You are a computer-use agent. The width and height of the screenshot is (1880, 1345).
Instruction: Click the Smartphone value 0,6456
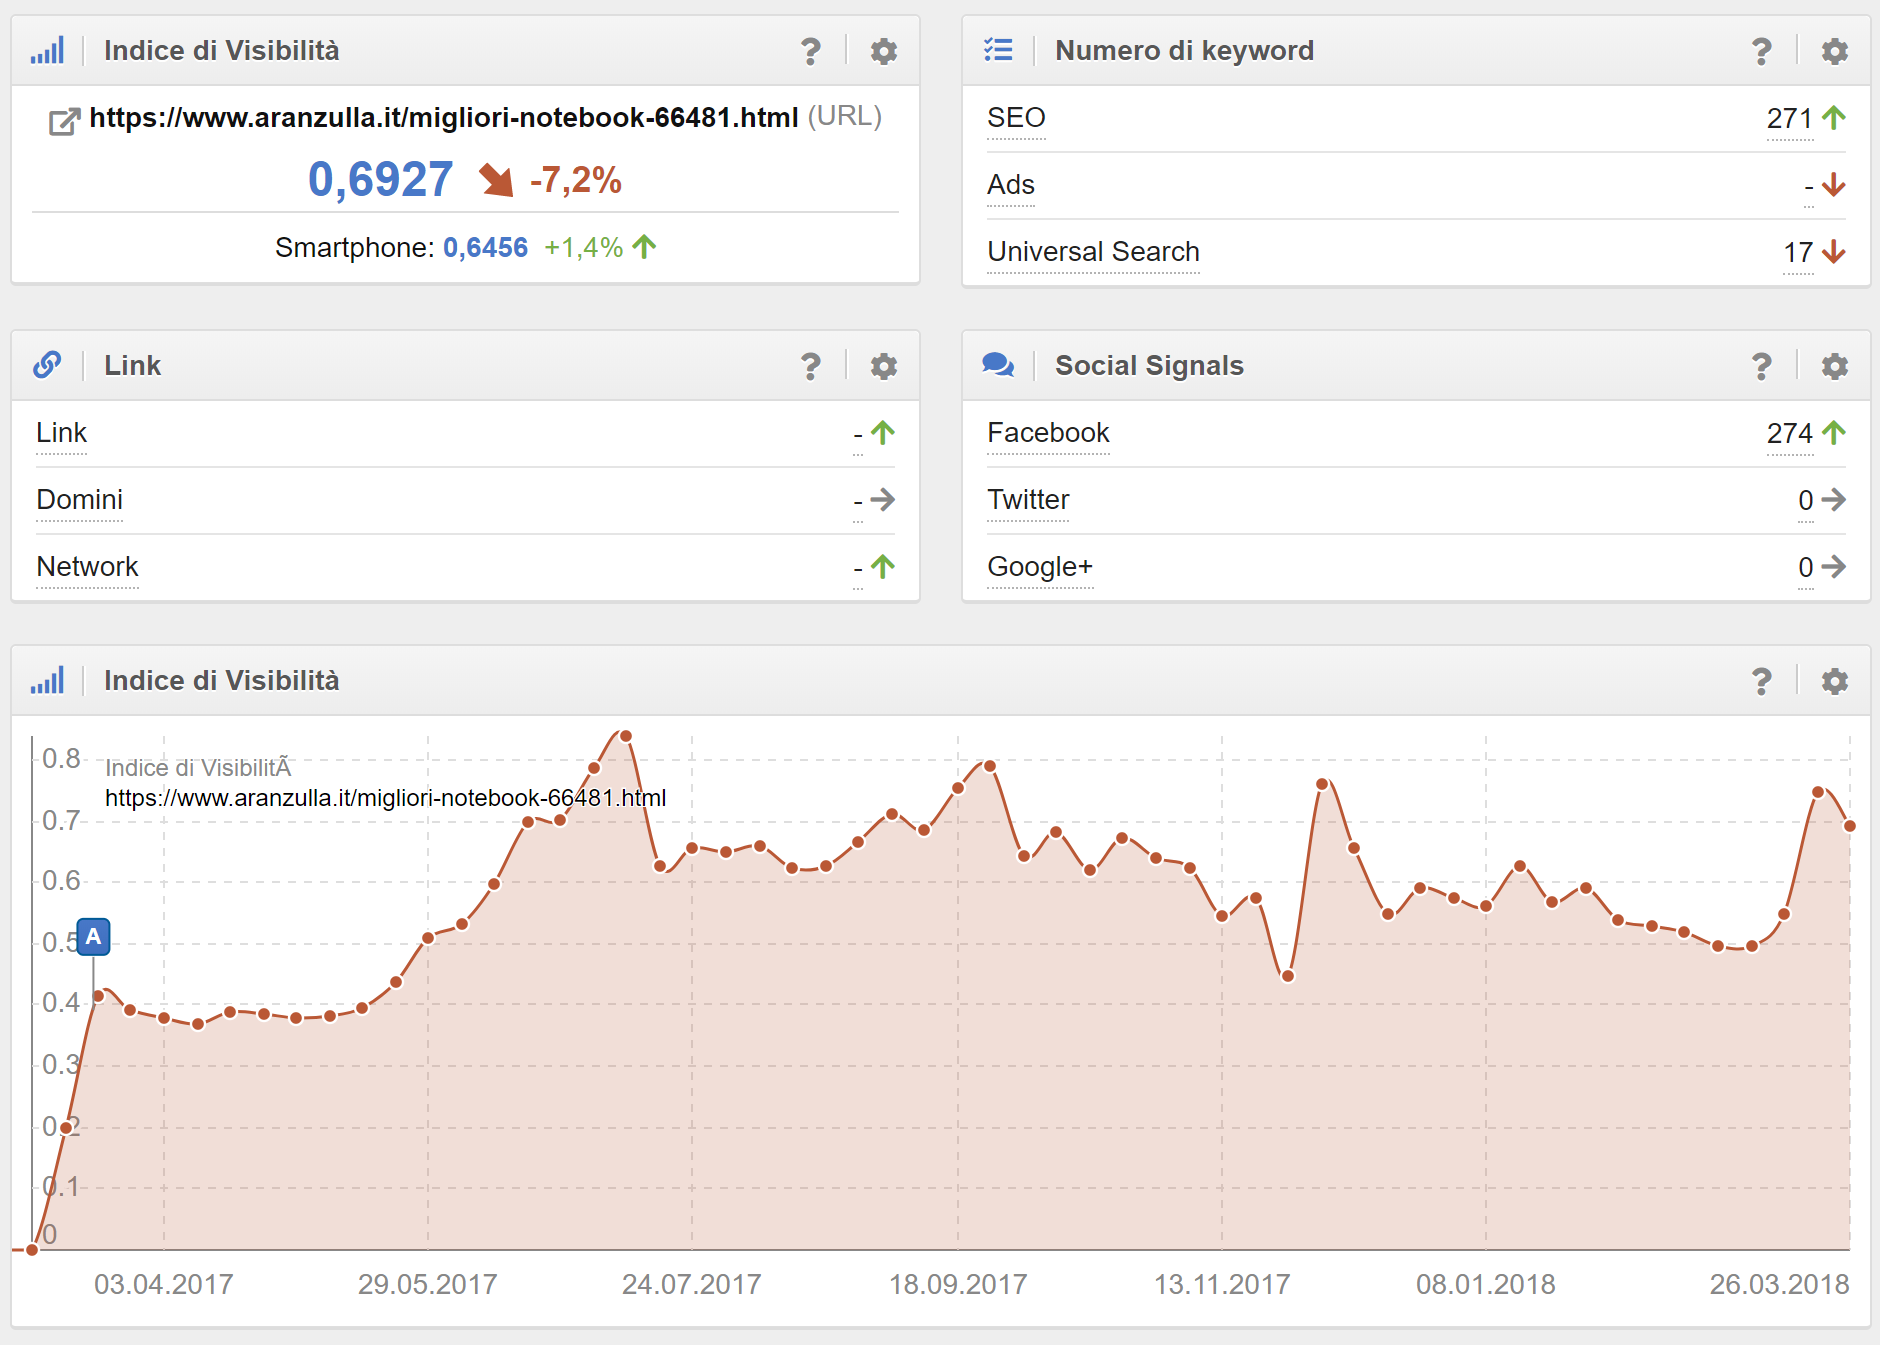(x=485, y=248)
